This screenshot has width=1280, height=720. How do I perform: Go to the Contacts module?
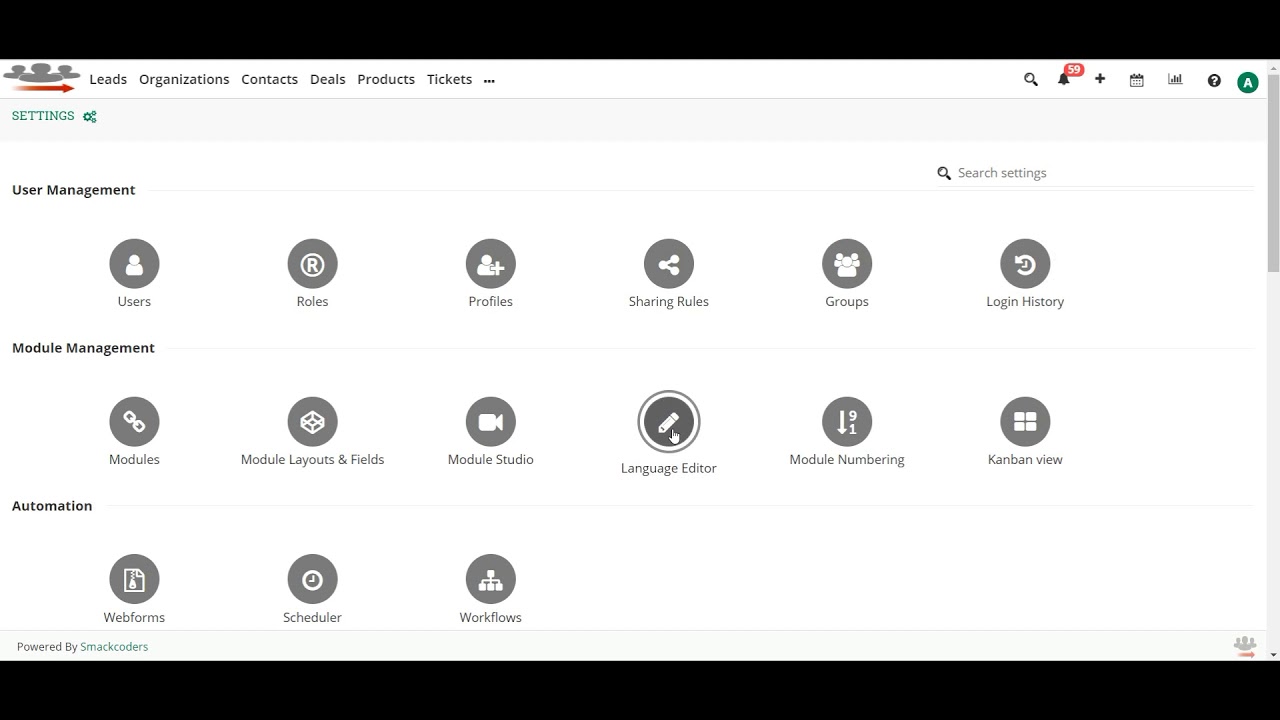[x=269, y=79]
